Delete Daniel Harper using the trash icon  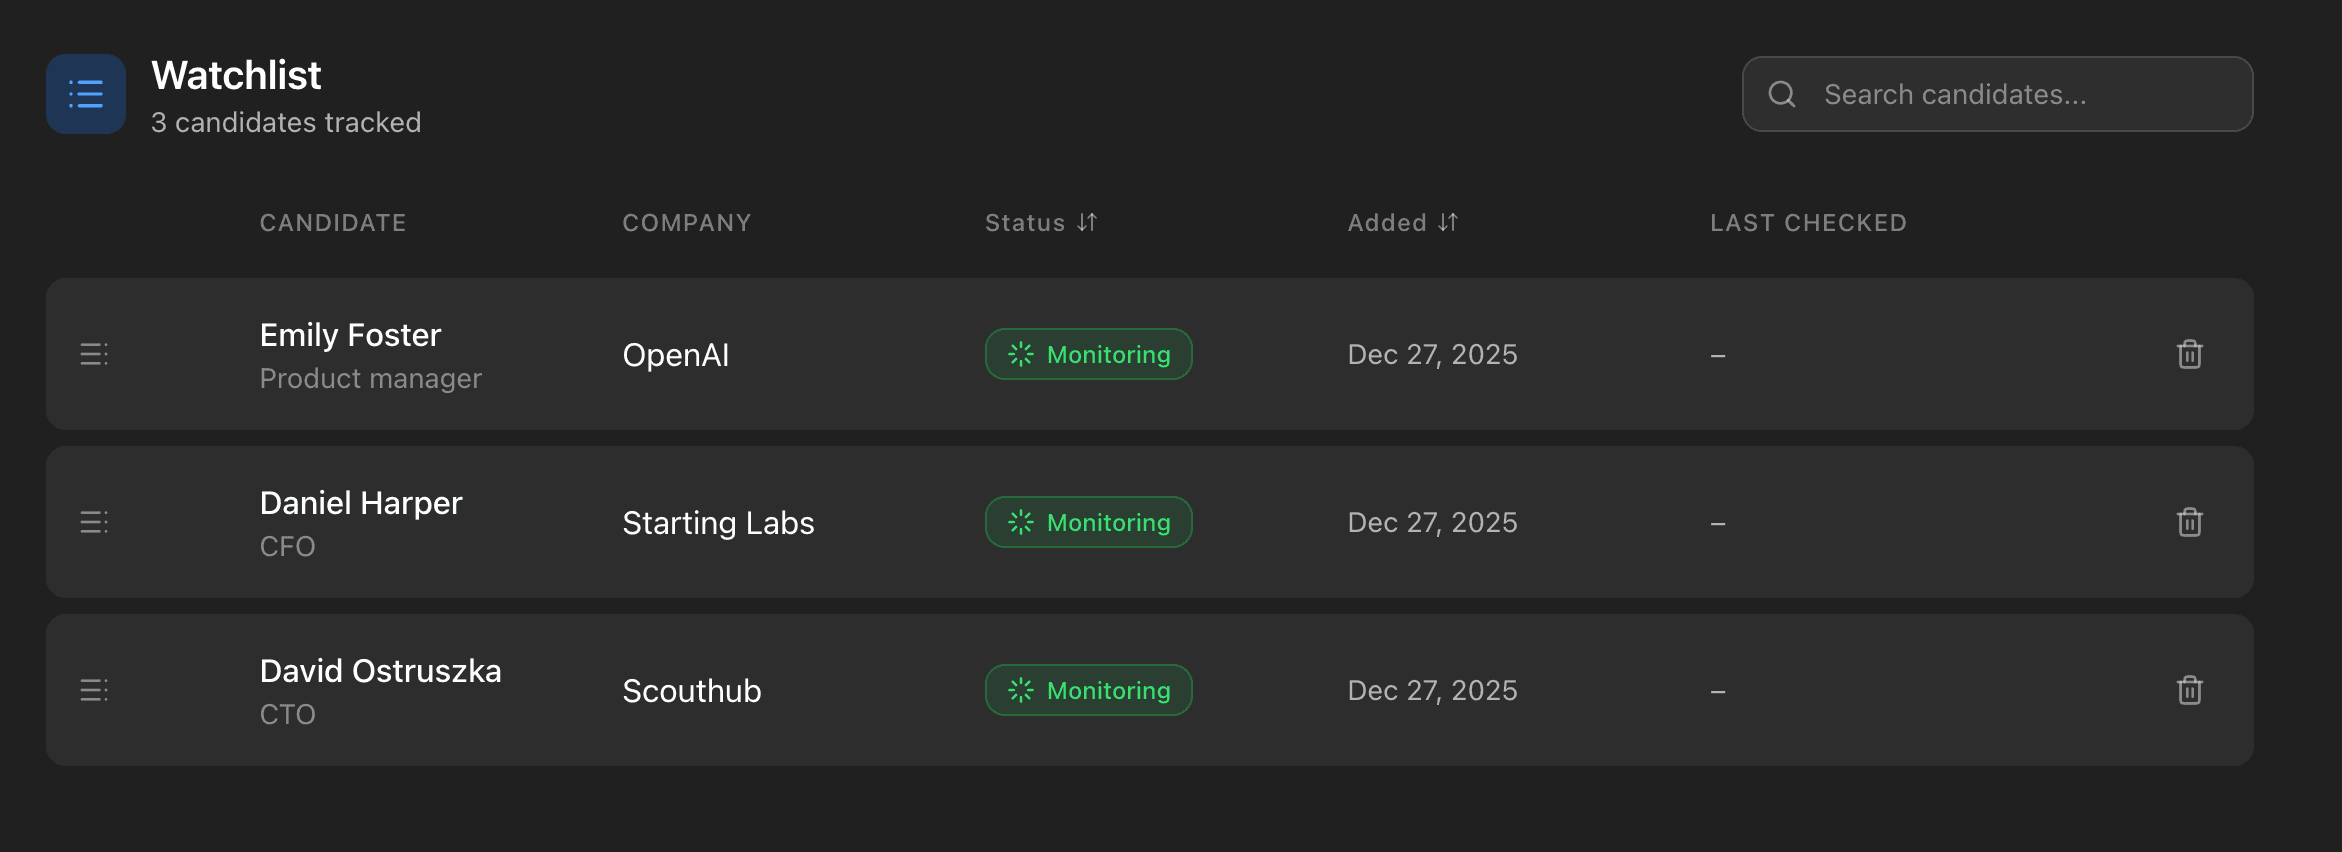click(x=2189, y=522)
